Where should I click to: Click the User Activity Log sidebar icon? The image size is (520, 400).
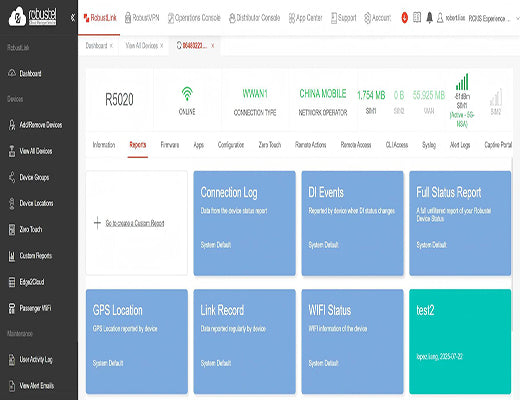[12, 360]
